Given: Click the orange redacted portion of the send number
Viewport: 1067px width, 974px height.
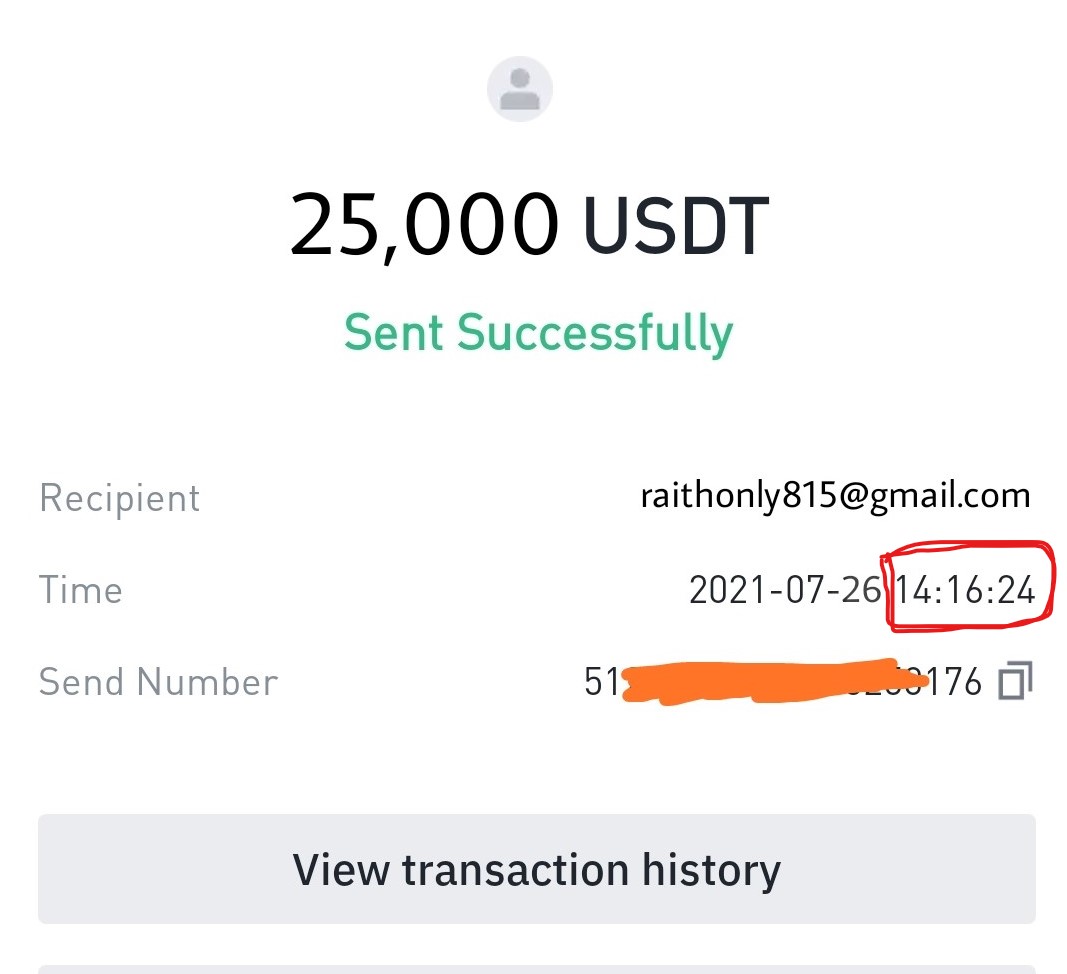Looking at the screenshot, I should point(774,681).
